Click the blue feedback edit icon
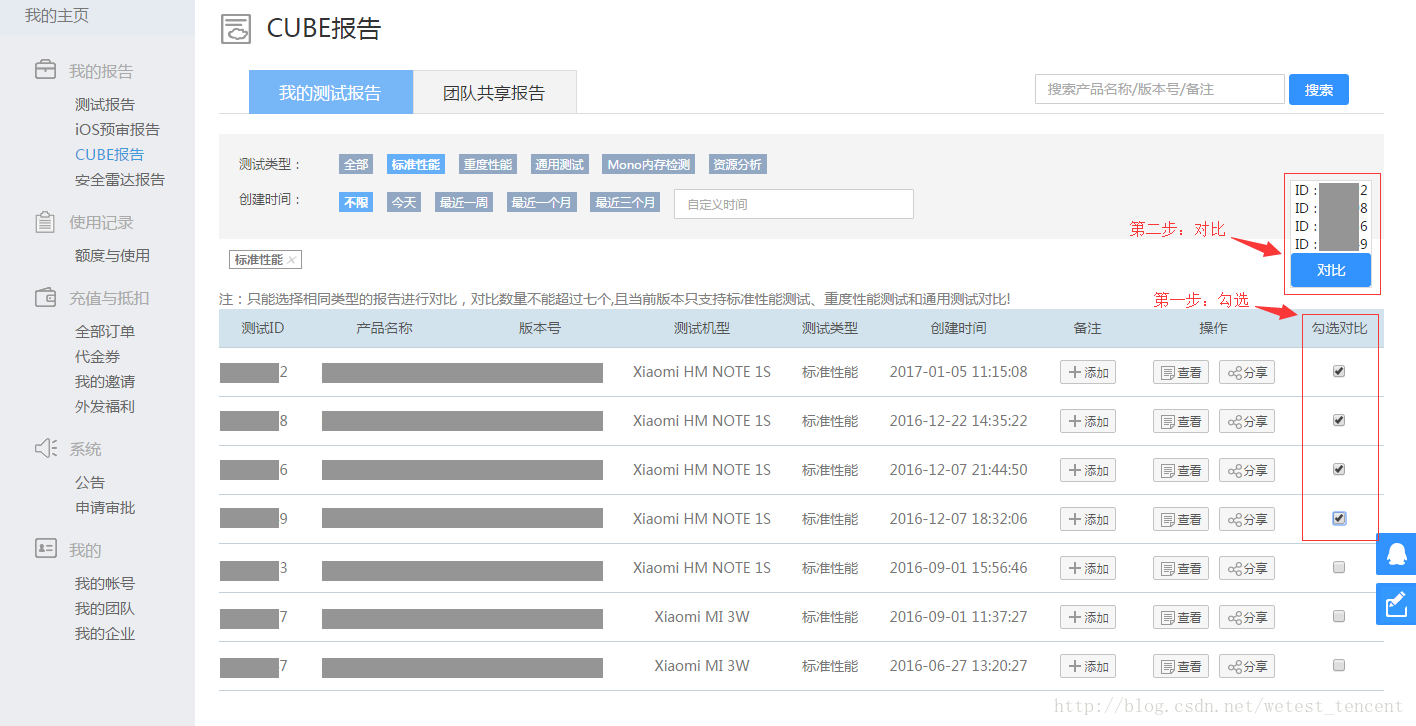Image resolution: width=1416 pixels, height=726 pixels. (x=1396, y=604)
